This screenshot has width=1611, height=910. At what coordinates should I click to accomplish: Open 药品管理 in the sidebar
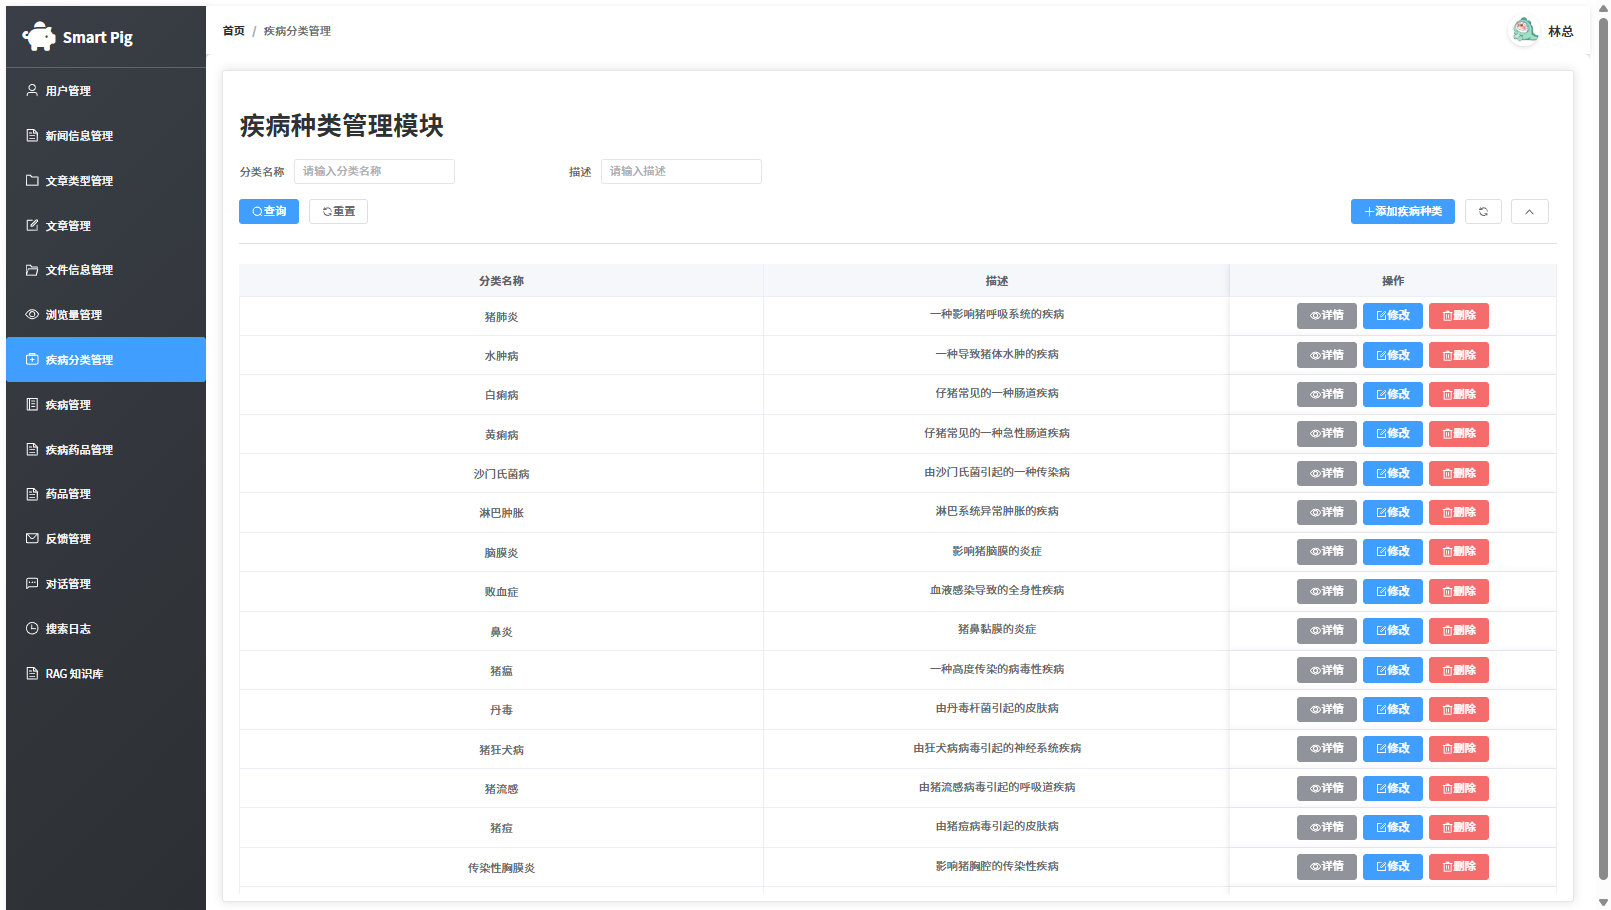click(x=106, y=494)
